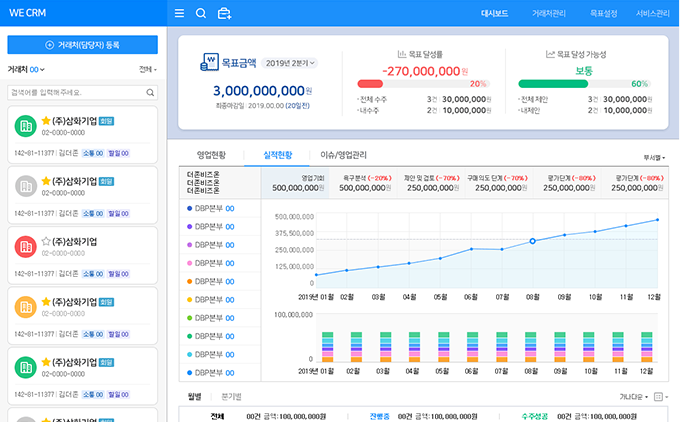Screen dimensions: 680x422
Task: Click the 영업기회 500,000,000원 stage cell
Action: coord(295,183)
